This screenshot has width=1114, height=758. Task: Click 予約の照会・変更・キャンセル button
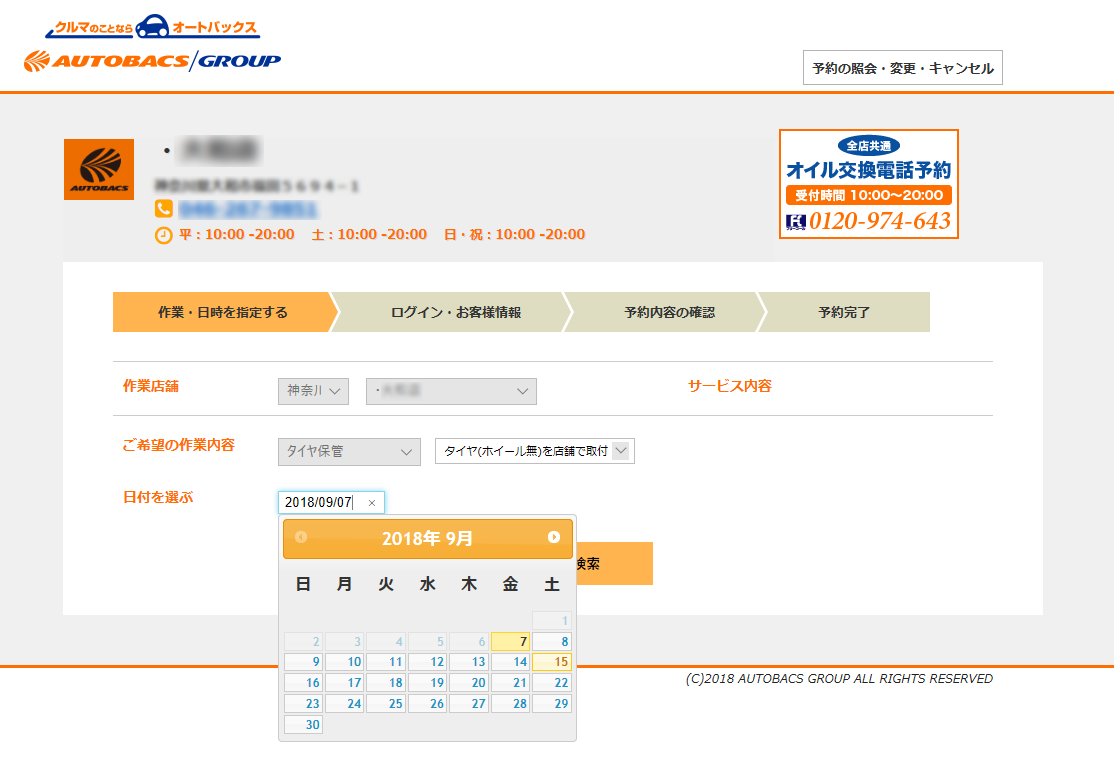[x=902, y=68]
